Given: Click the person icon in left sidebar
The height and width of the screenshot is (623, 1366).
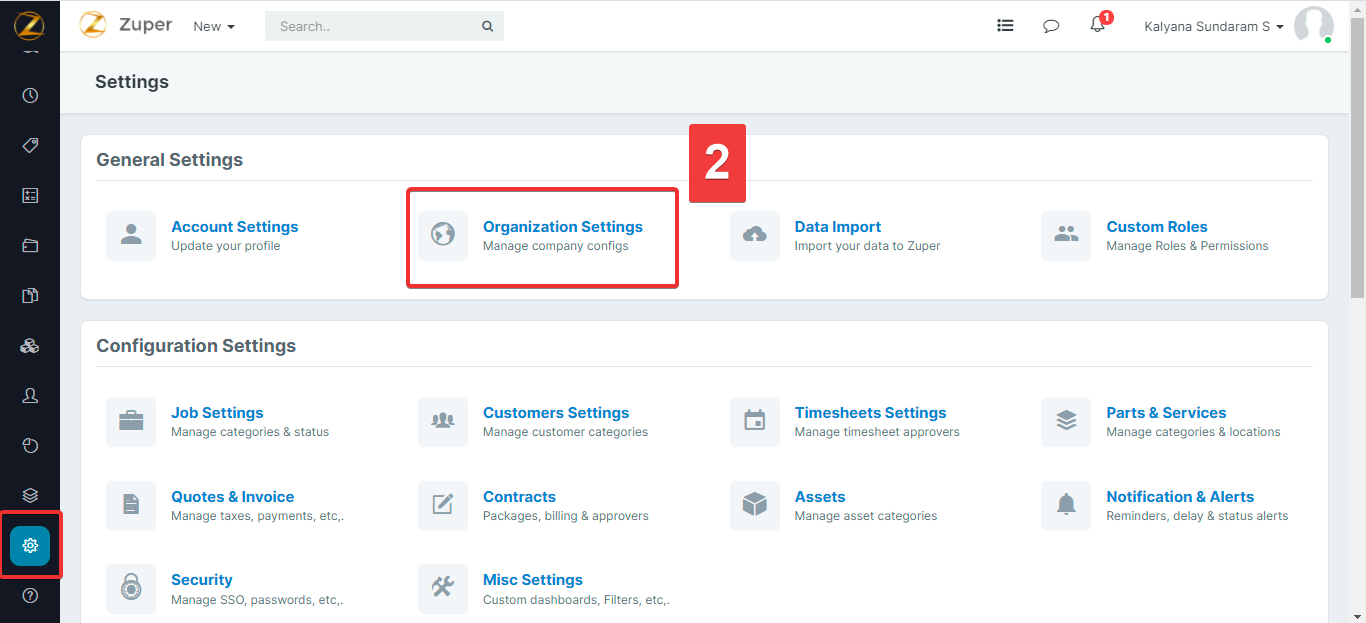Looking at the screenshot, I should coord(30,396).
